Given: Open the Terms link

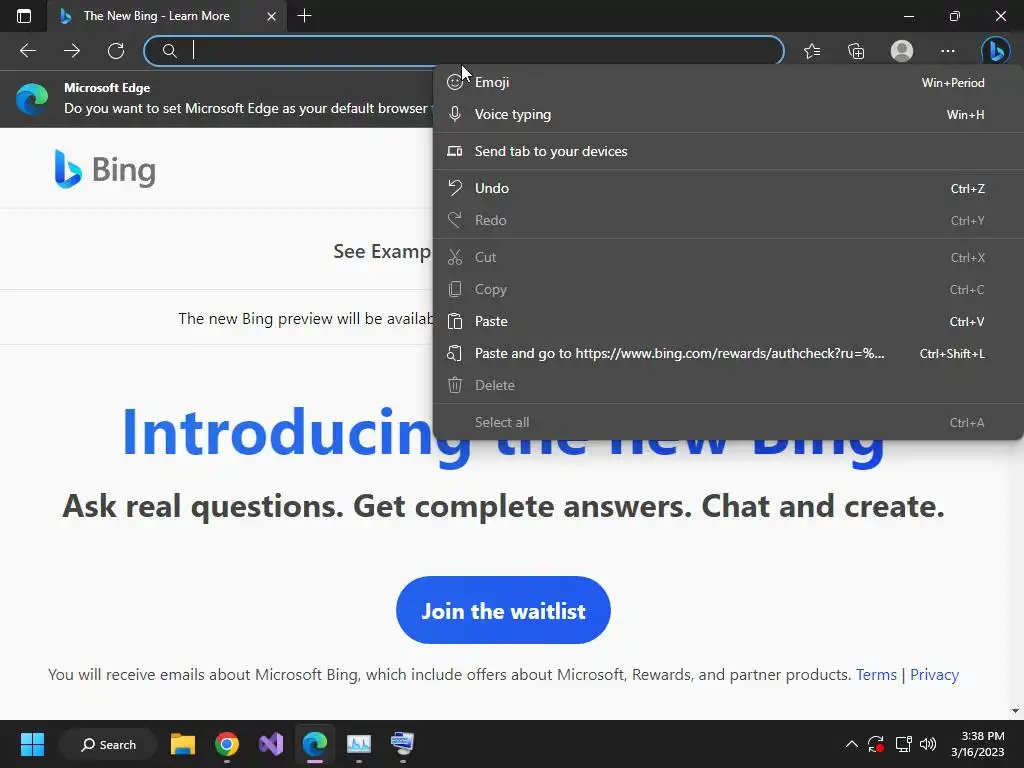Looking at the screenshot, I should [876, 675].
